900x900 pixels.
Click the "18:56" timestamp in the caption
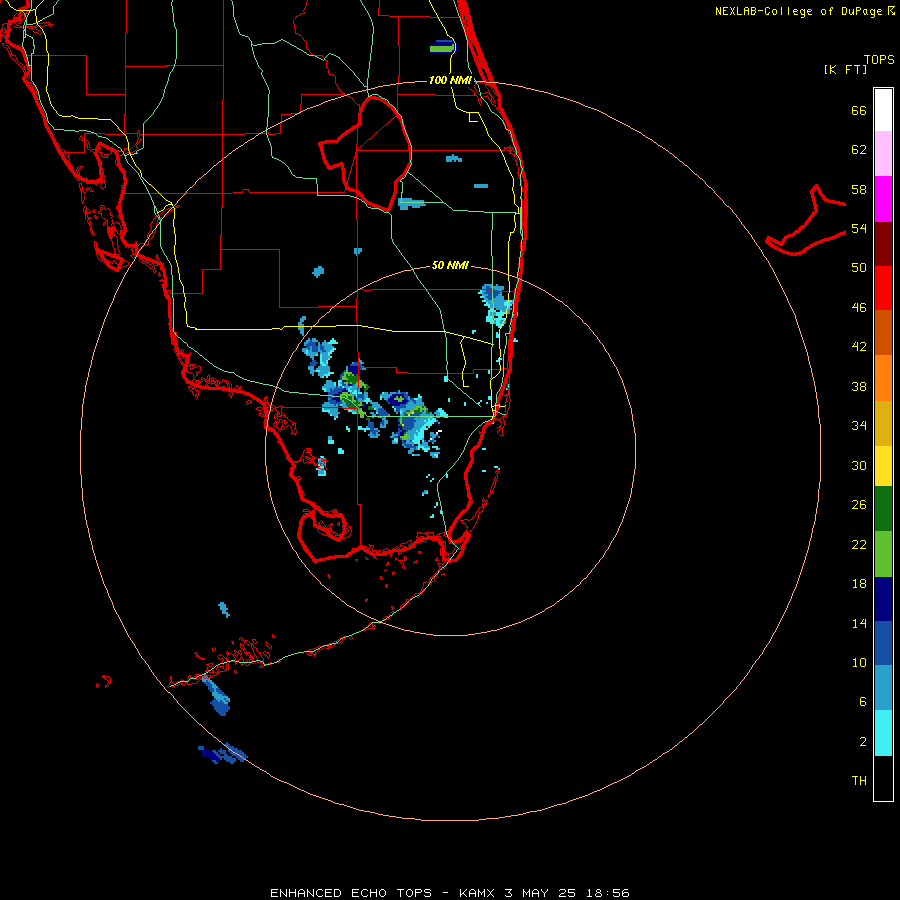coord(608,893)
